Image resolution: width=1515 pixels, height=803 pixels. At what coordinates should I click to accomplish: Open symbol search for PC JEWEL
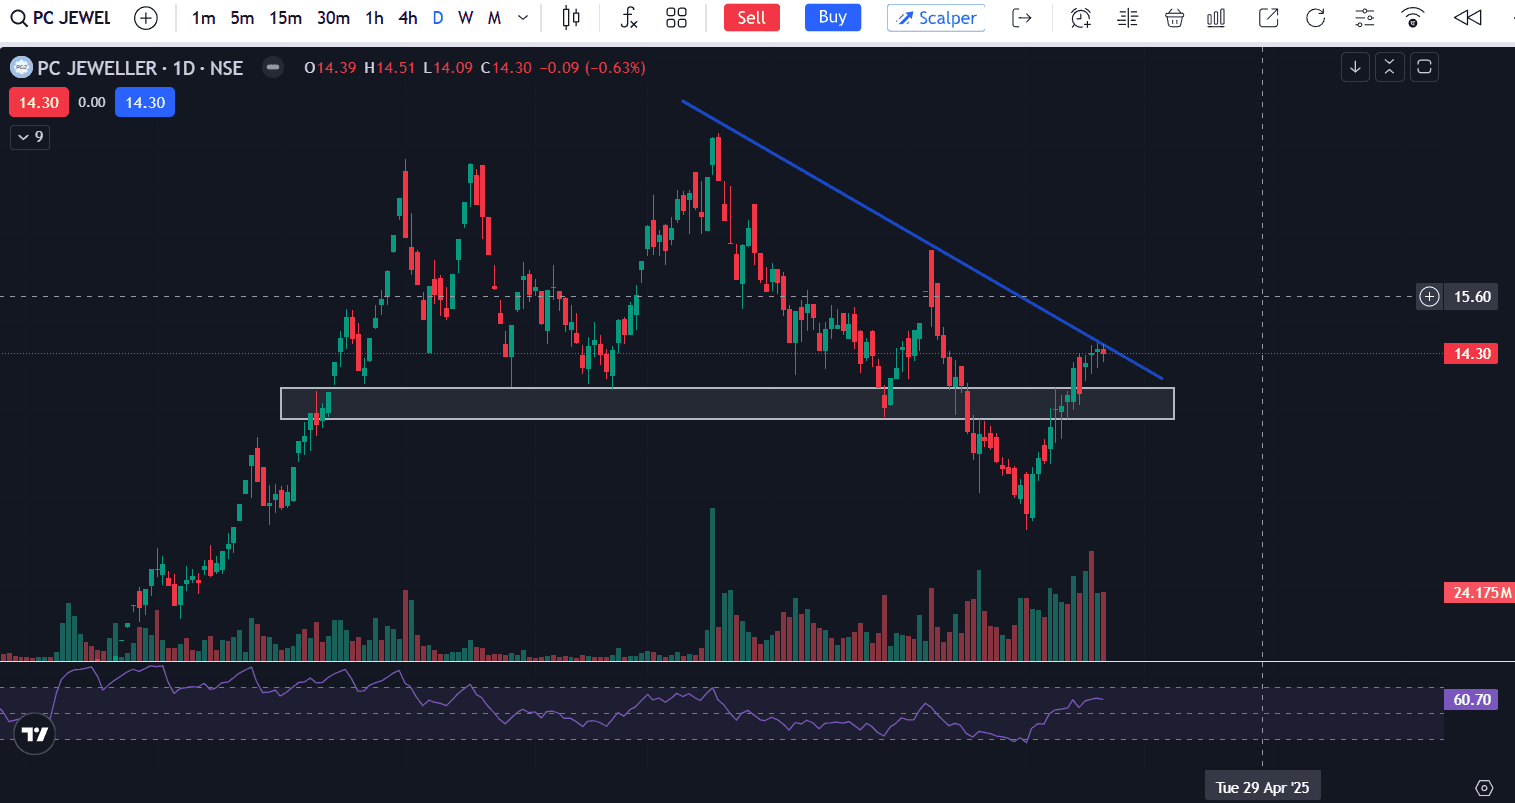pyautogui.click(x=61, y=18)
